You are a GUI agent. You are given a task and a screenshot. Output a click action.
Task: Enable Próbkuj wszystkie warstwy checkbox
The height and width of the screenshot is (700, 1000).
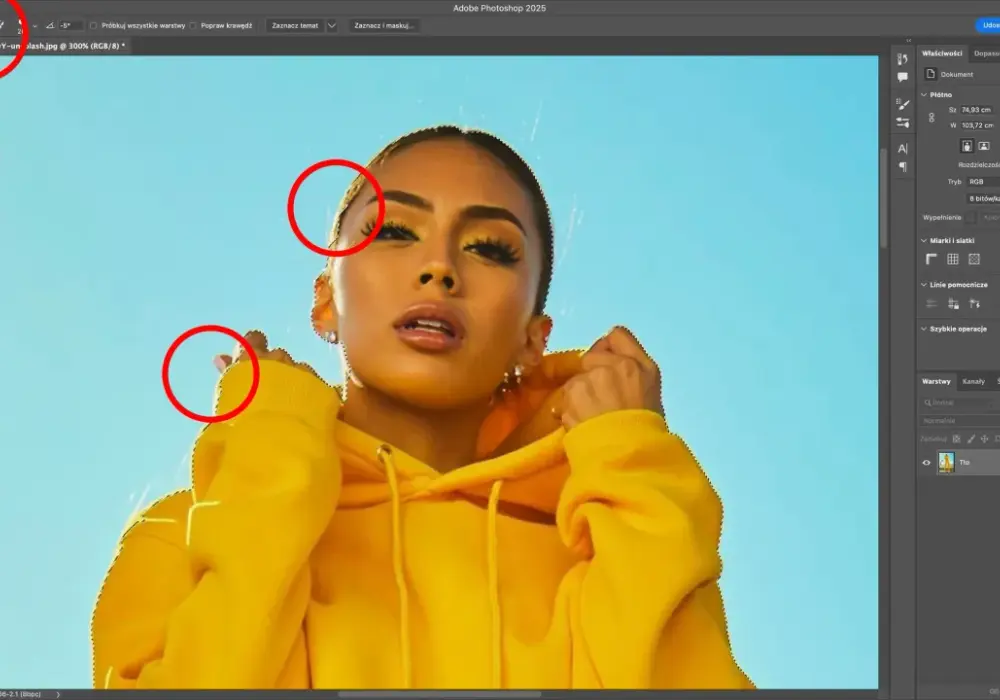93,26
